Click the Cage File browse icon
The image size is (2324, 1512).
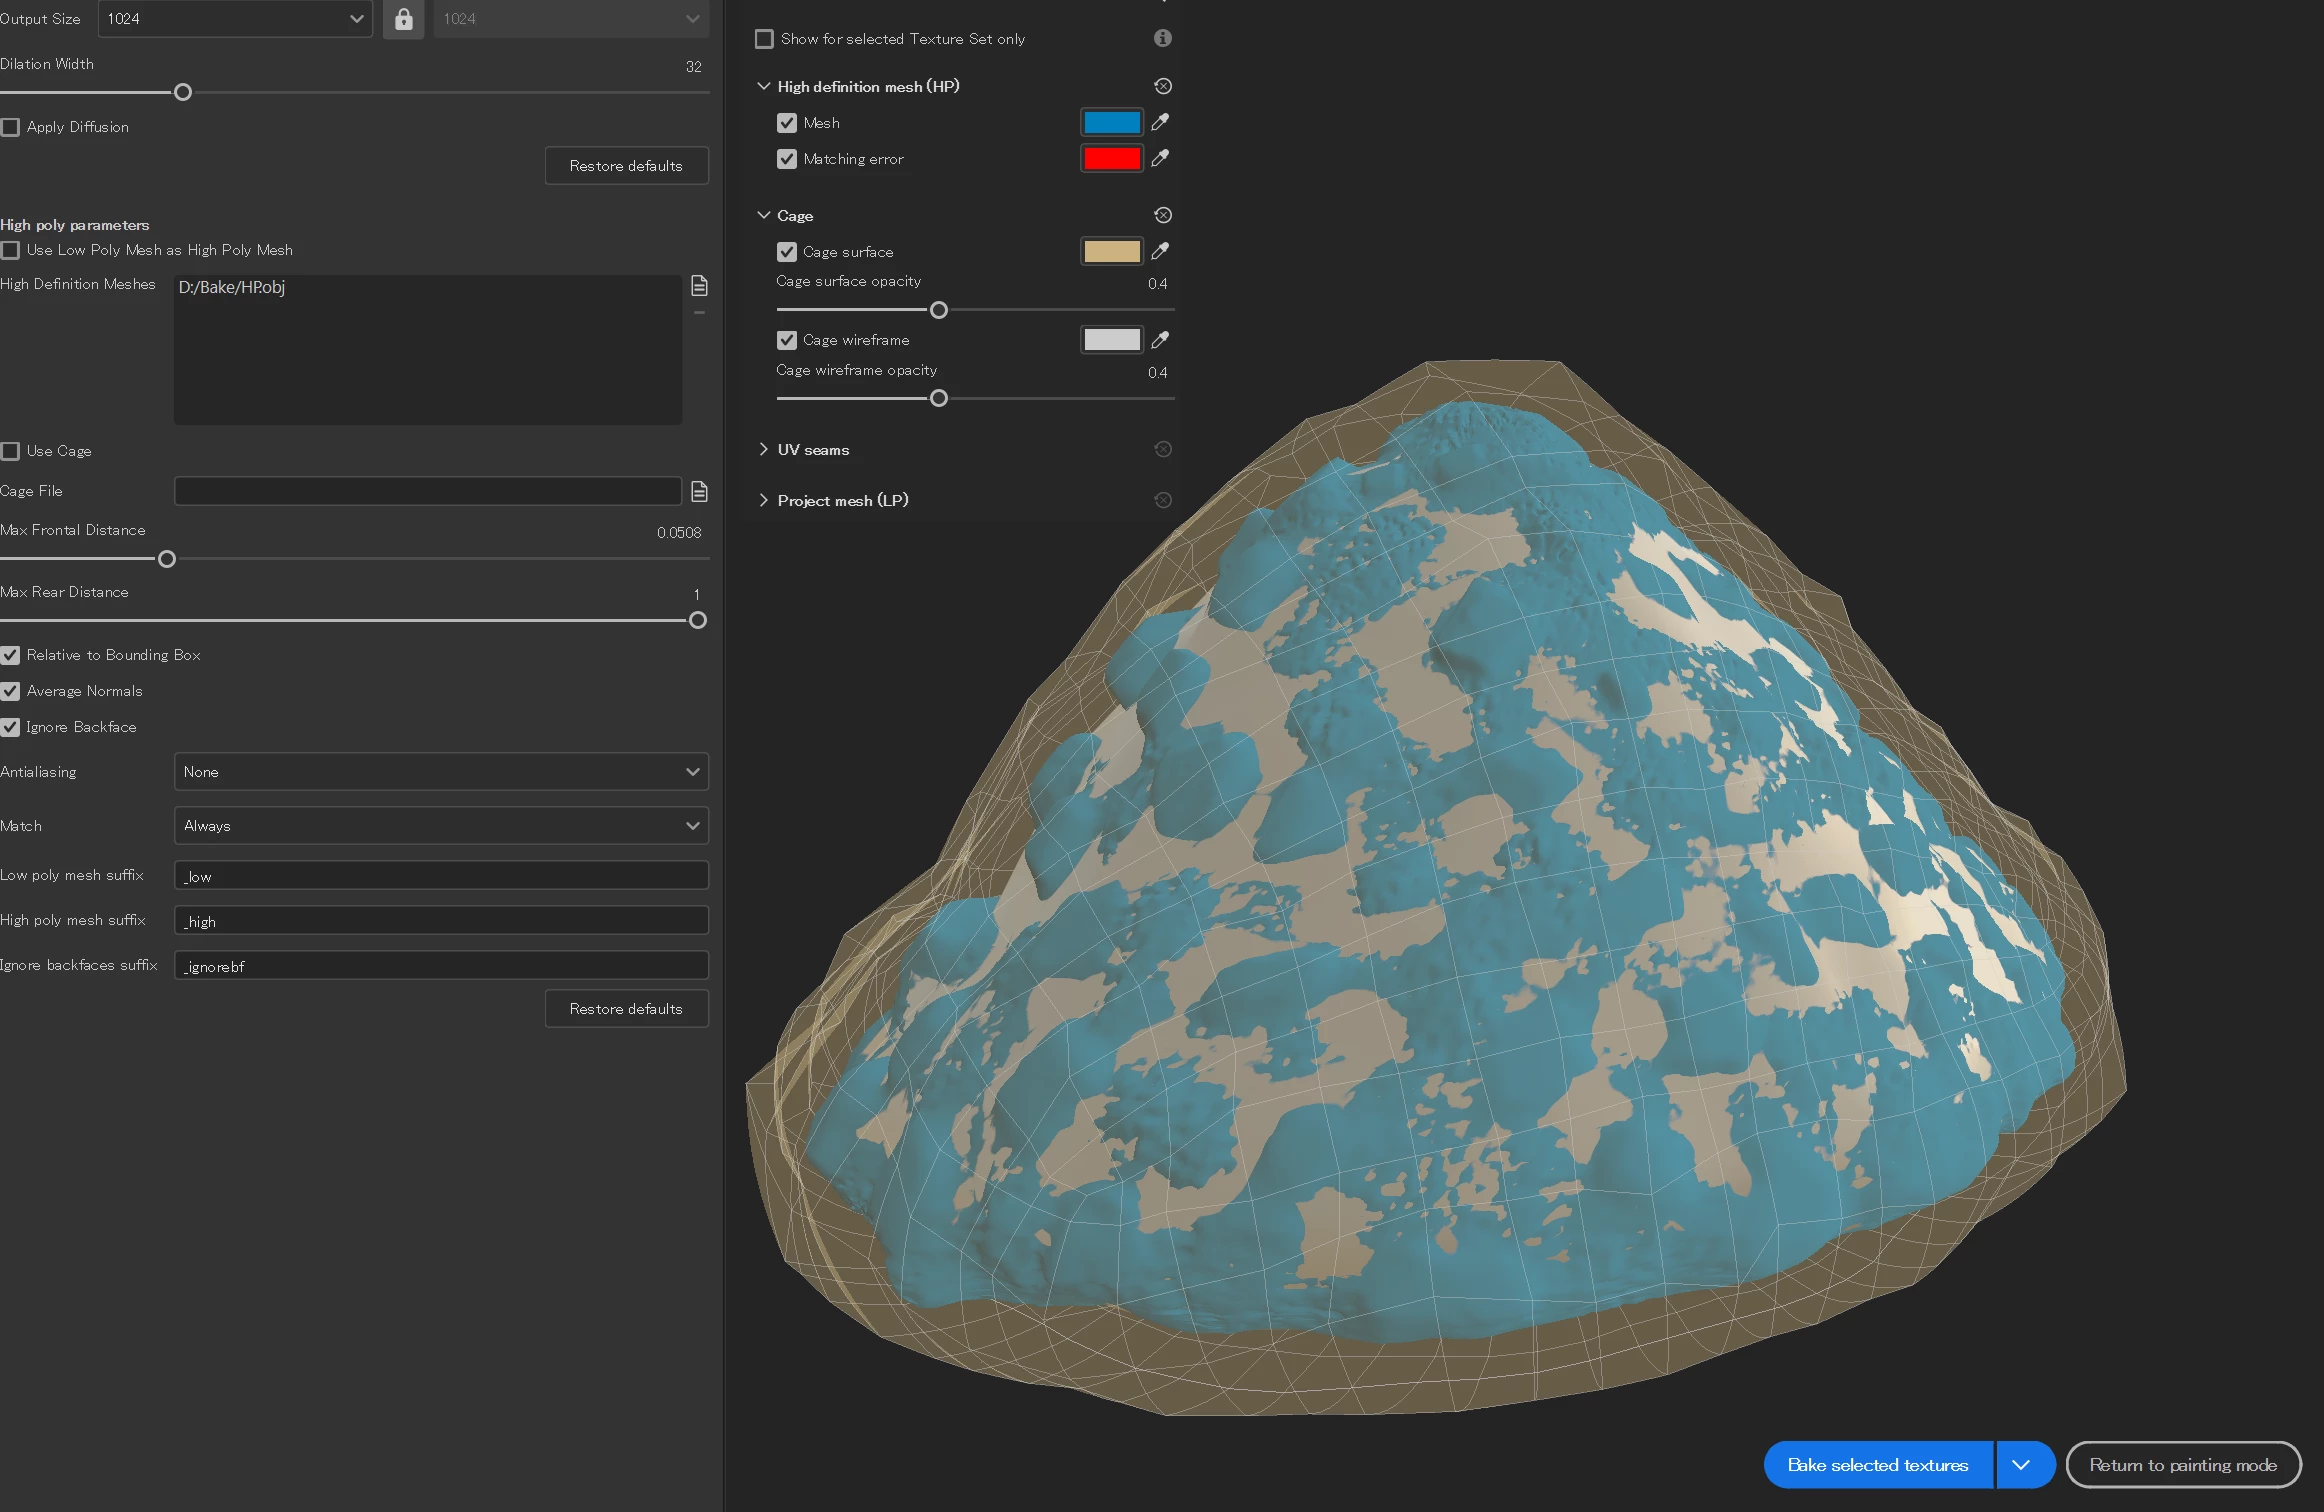(700, 491)
